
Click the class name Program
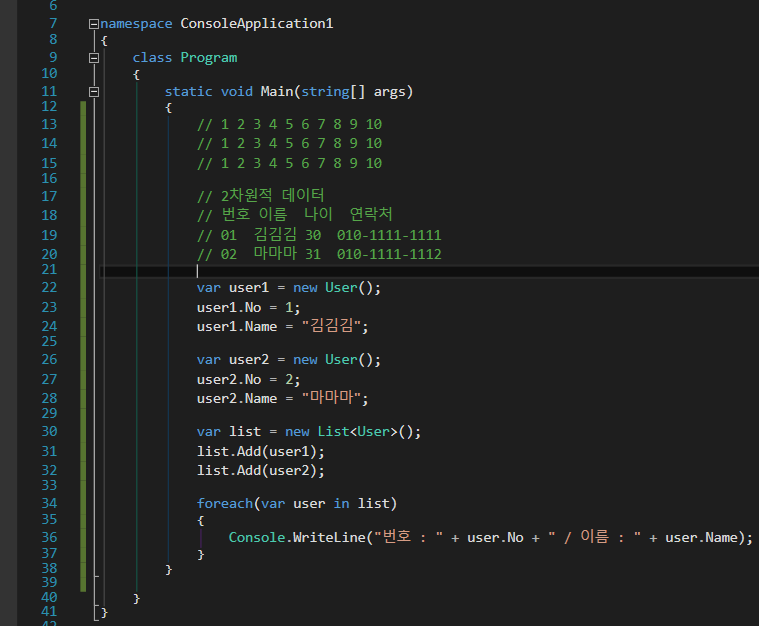pos(209,58)
